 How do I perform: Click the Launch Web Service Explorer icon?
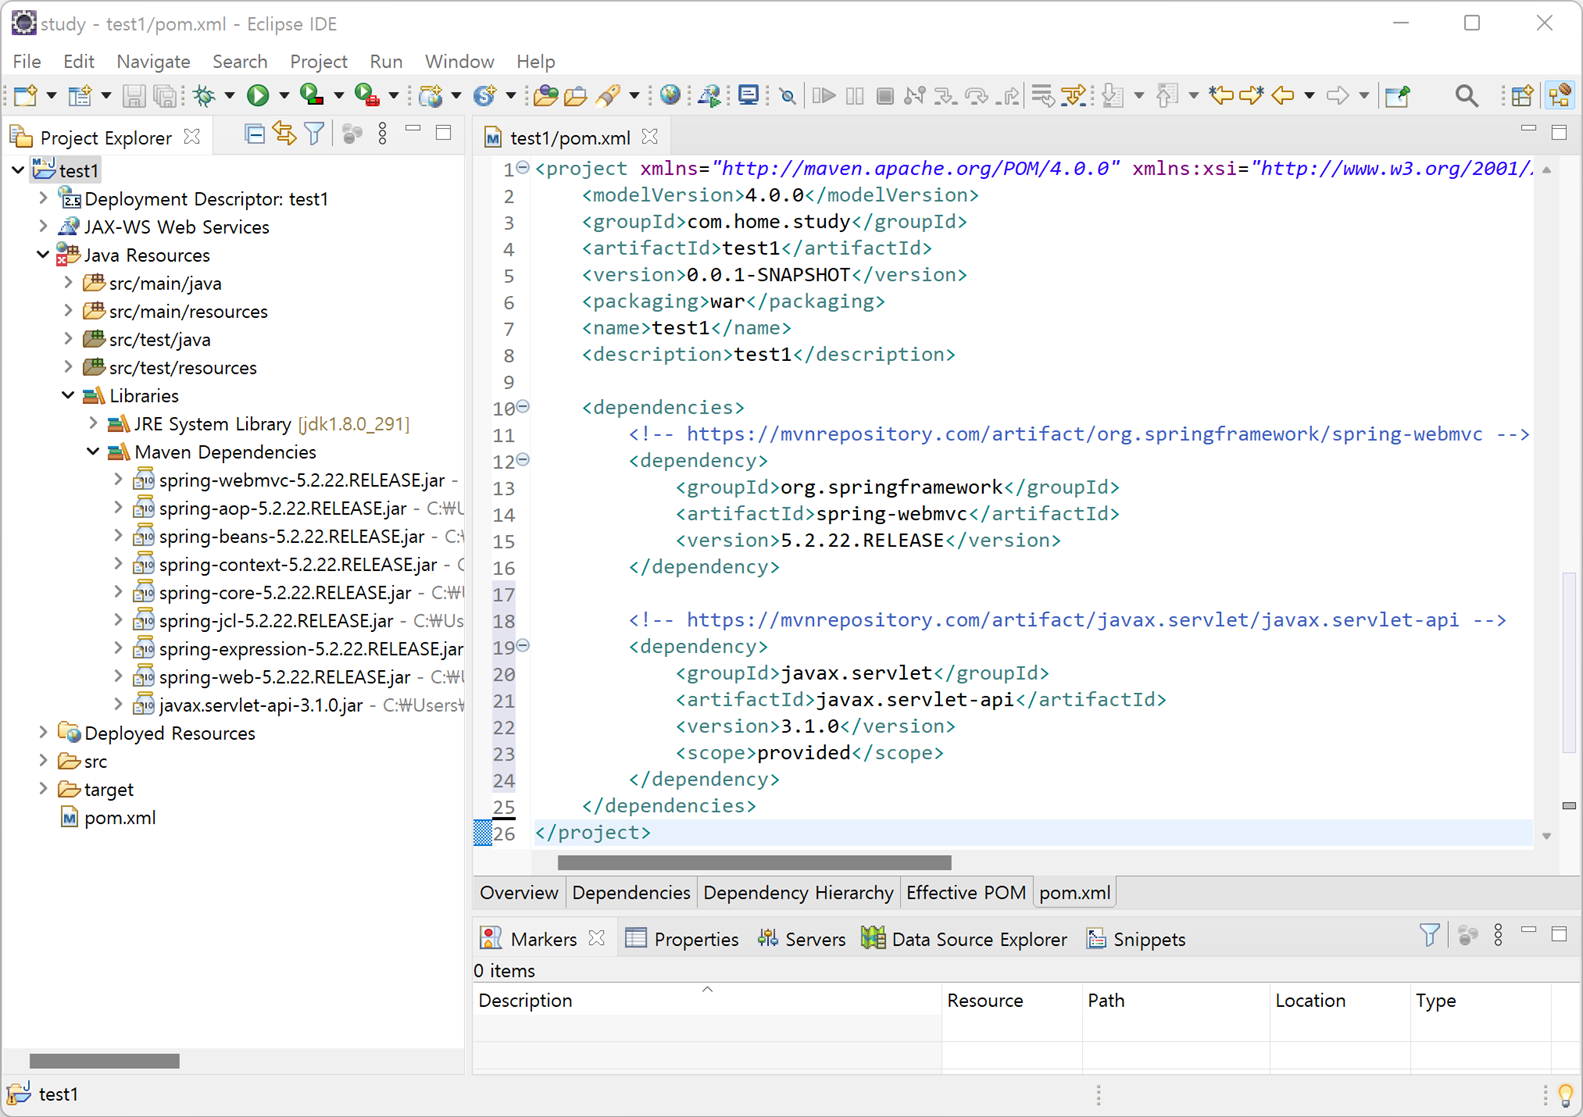point(709,96)
